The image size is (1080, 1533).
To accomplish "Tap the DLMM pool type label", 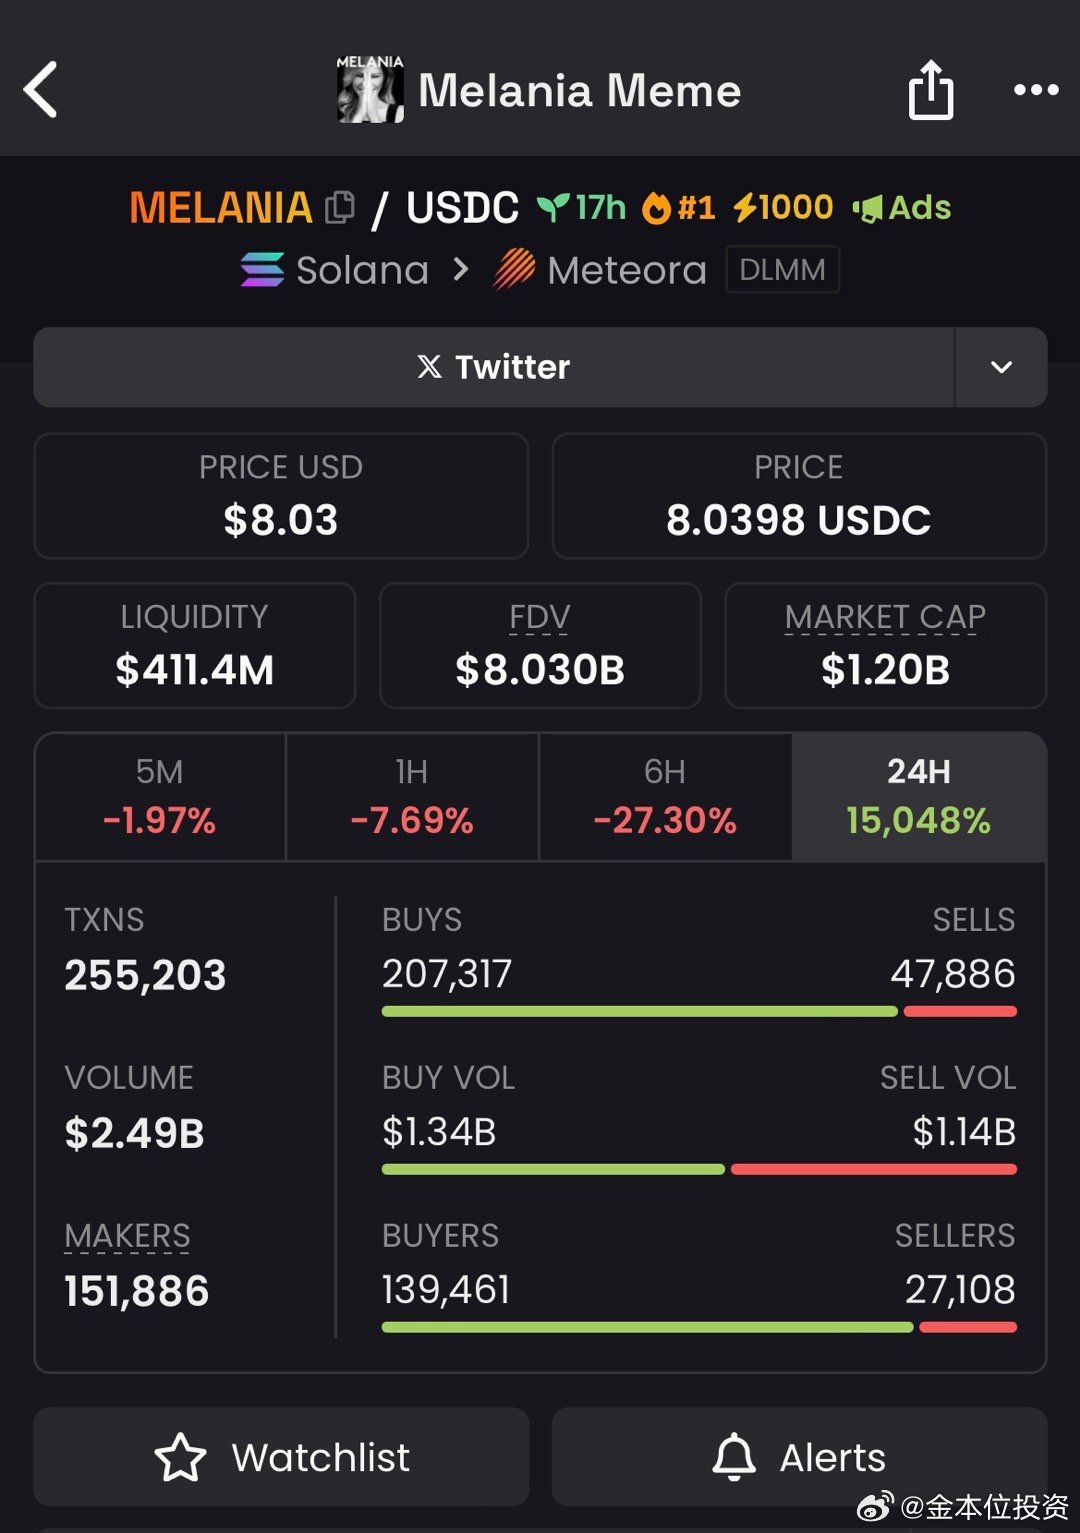I will (x=782, y=270).
